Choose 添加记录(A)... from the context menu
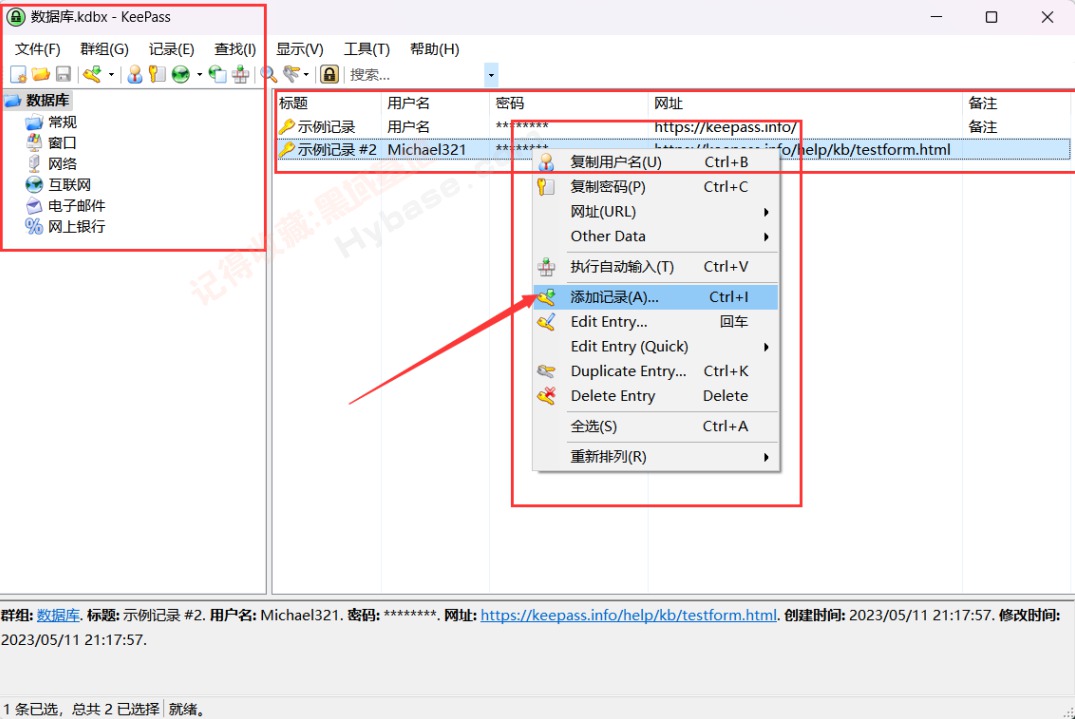The height and width of the screenshot is (719, 1075). pyautogui.click(x=655, y=297)
